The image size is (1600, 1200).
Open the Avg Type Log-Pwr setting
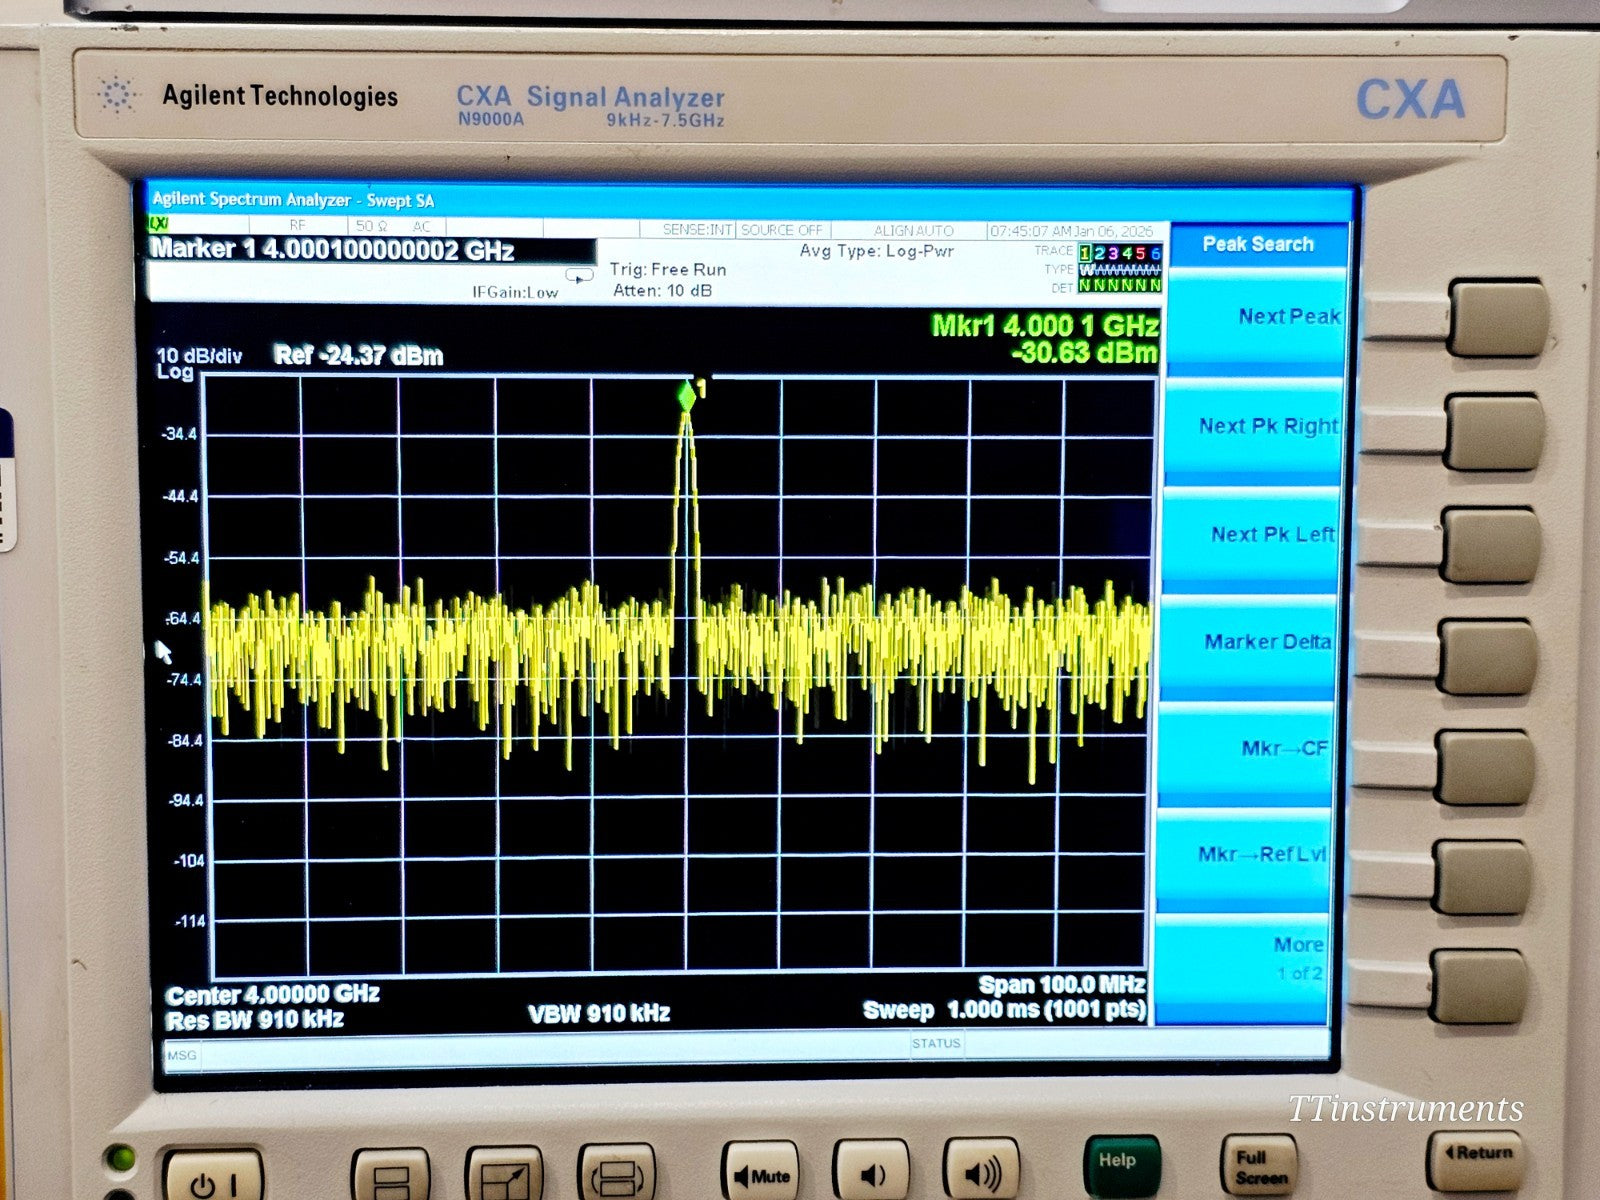tap(880, 252)
